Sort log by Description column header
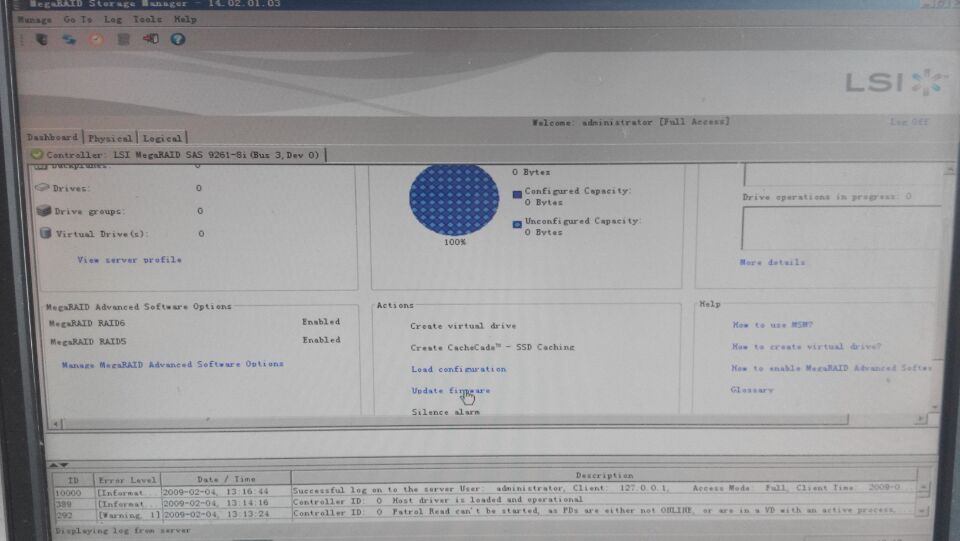Viewport: 960px width, 541px height. 604,476
